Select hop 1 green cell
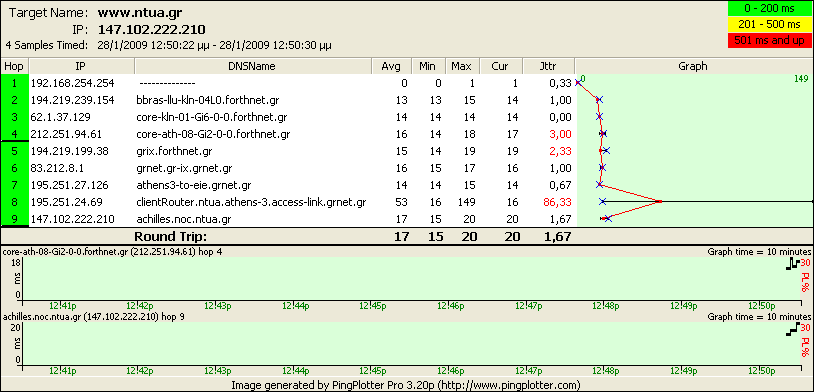This screenshot has width=814, height=392. (x=15, y=83)
